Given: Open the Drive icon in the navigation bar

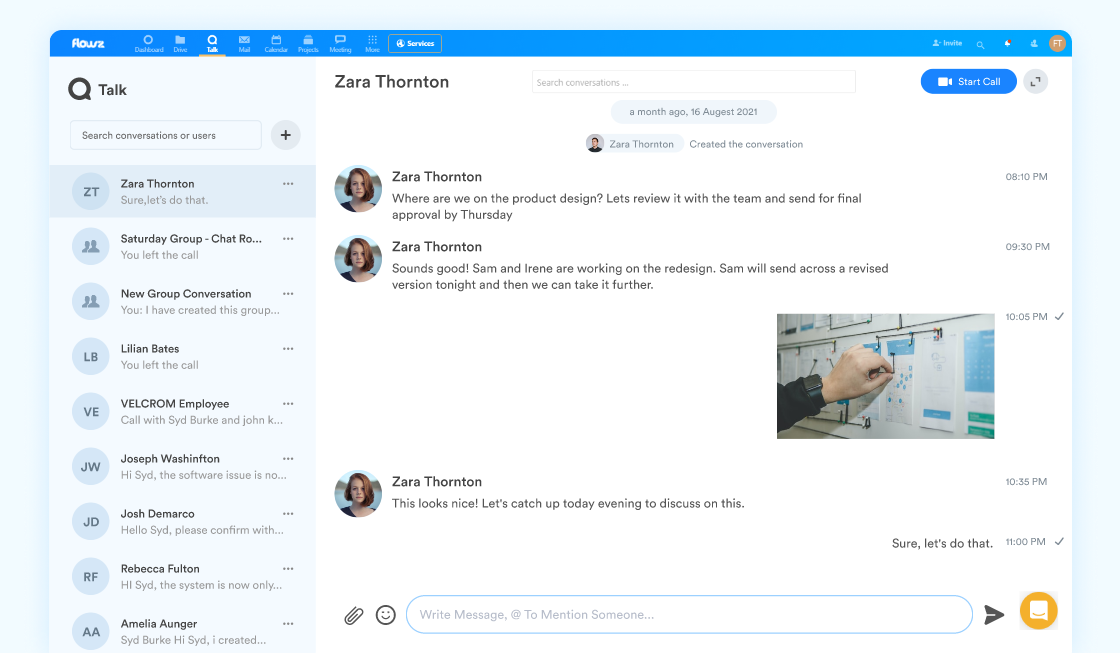Looking at the screenshot, I should click(180, 42).
